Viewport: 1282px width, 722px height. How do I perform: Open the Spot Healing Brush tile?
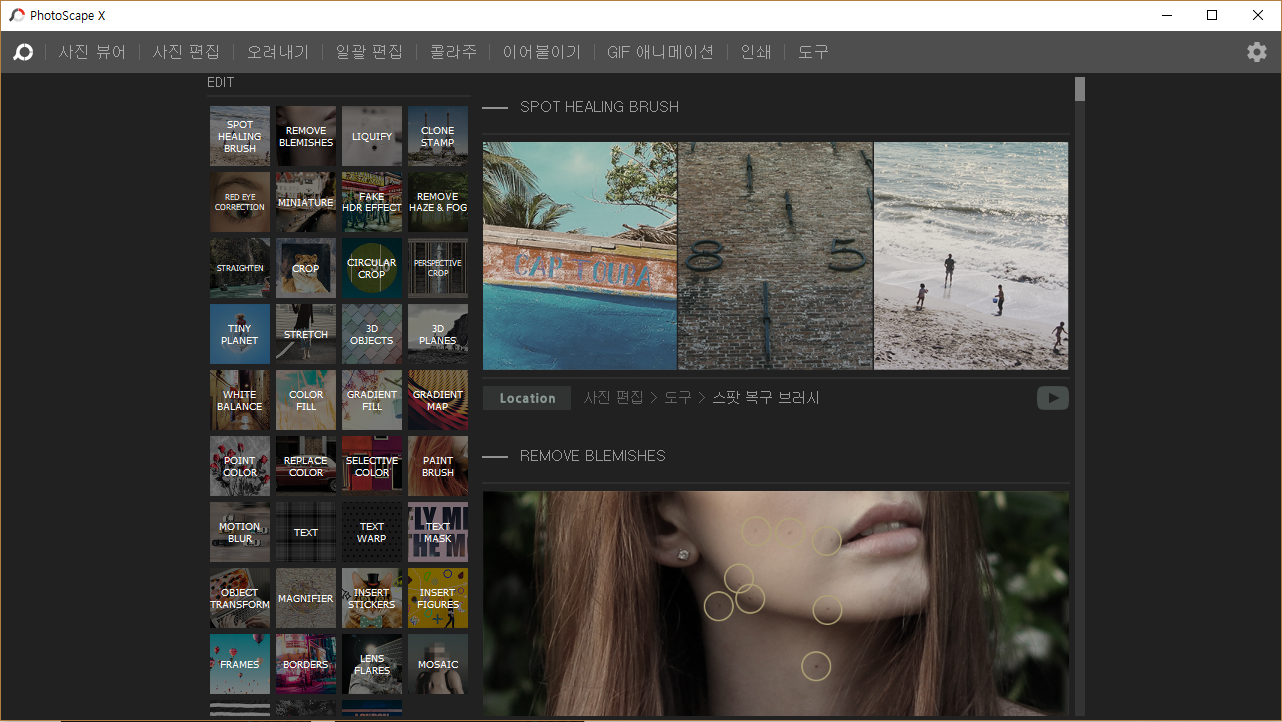point(240,136)
